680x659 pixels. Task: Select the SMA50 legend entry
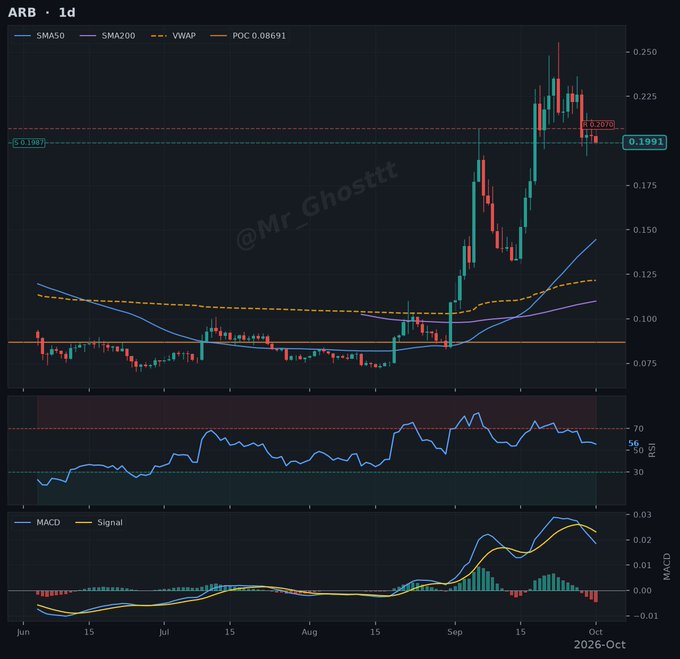pyautogui.click(x=39, y=36)
